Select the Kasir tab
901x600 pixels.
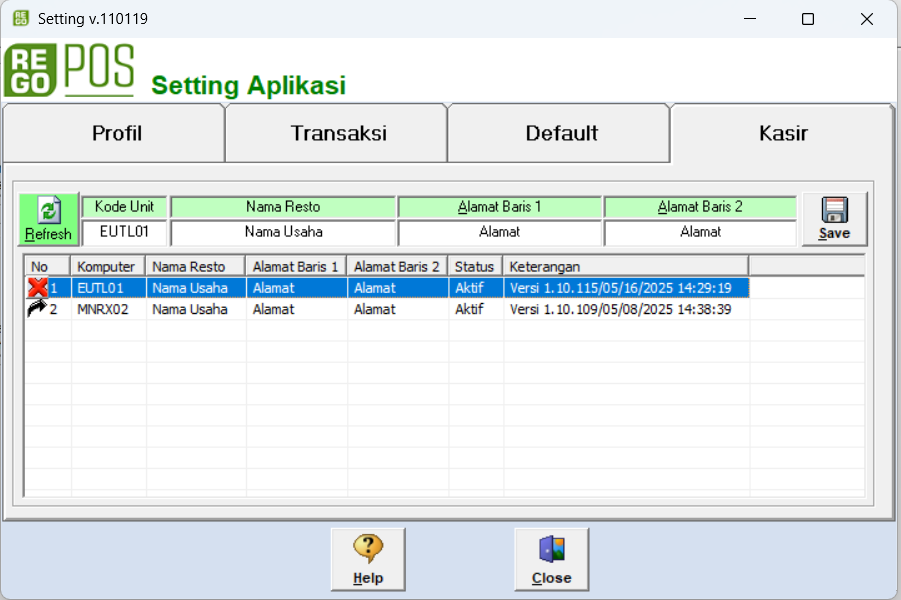point(783,133)
